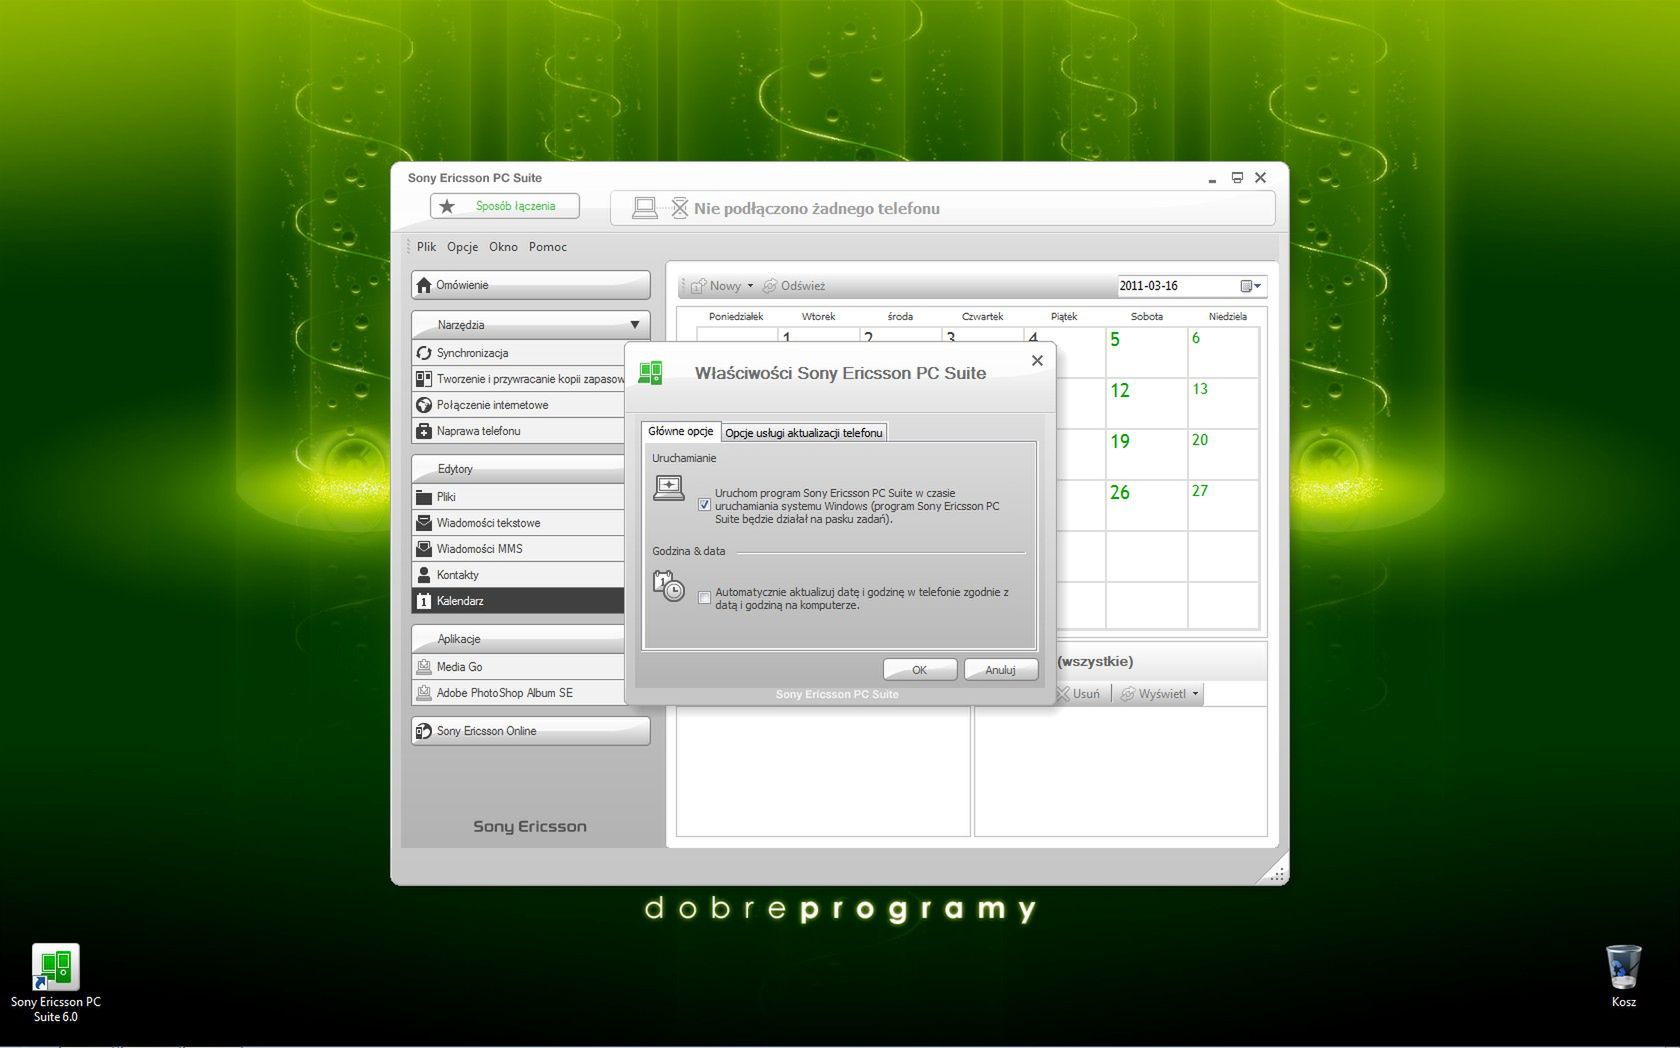The image size is (1680, 1048).
Task: Switch to Opcje usługi aktualizacji telefonu tab
Action: pos(804,433)
